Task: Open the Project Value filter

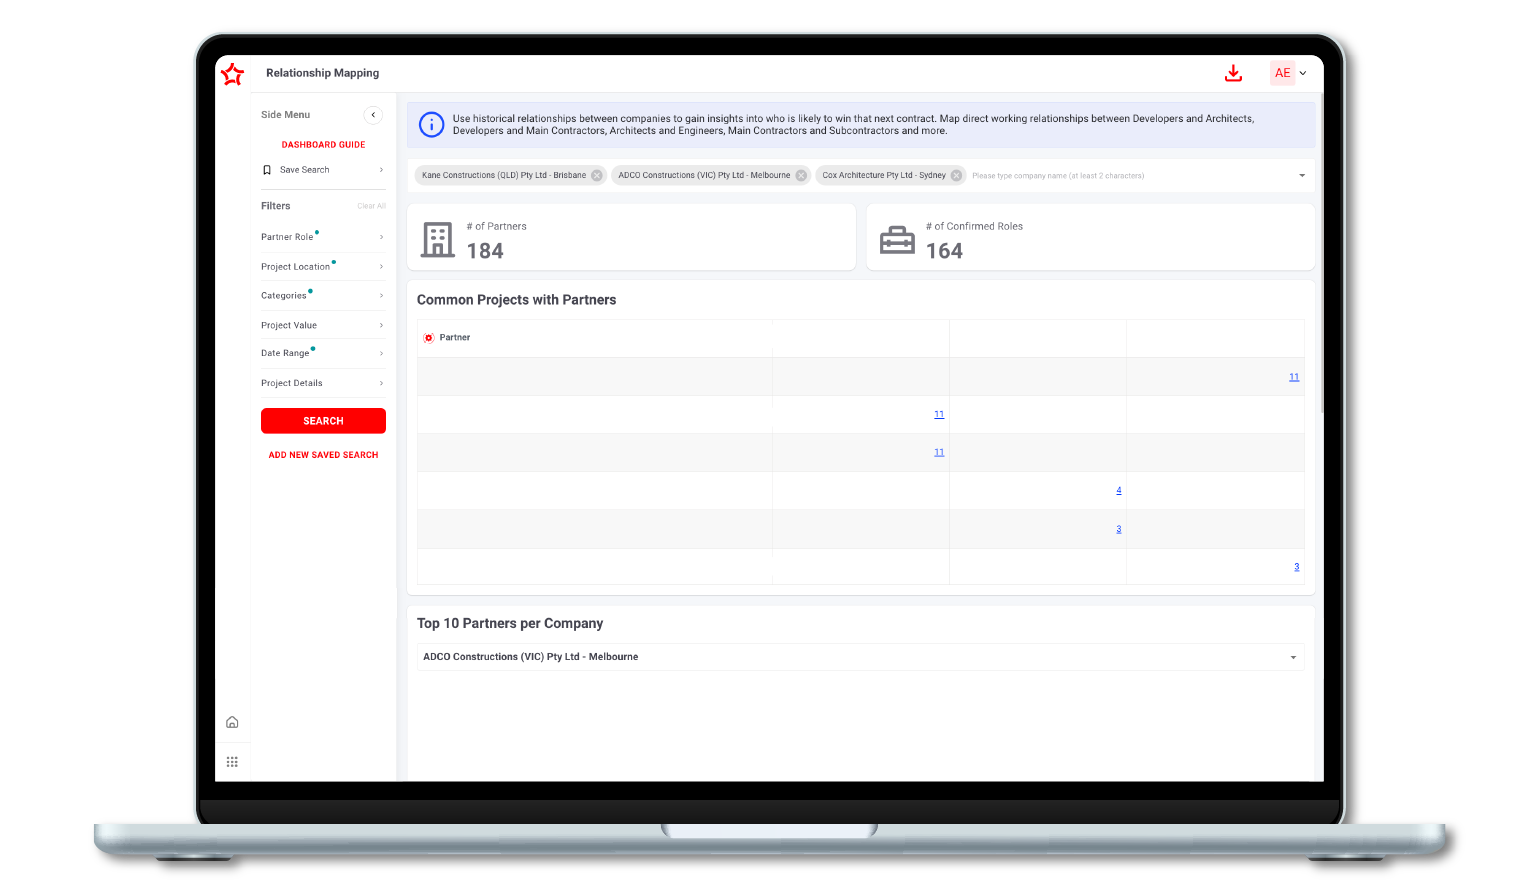Action: [x=322, y=325]
